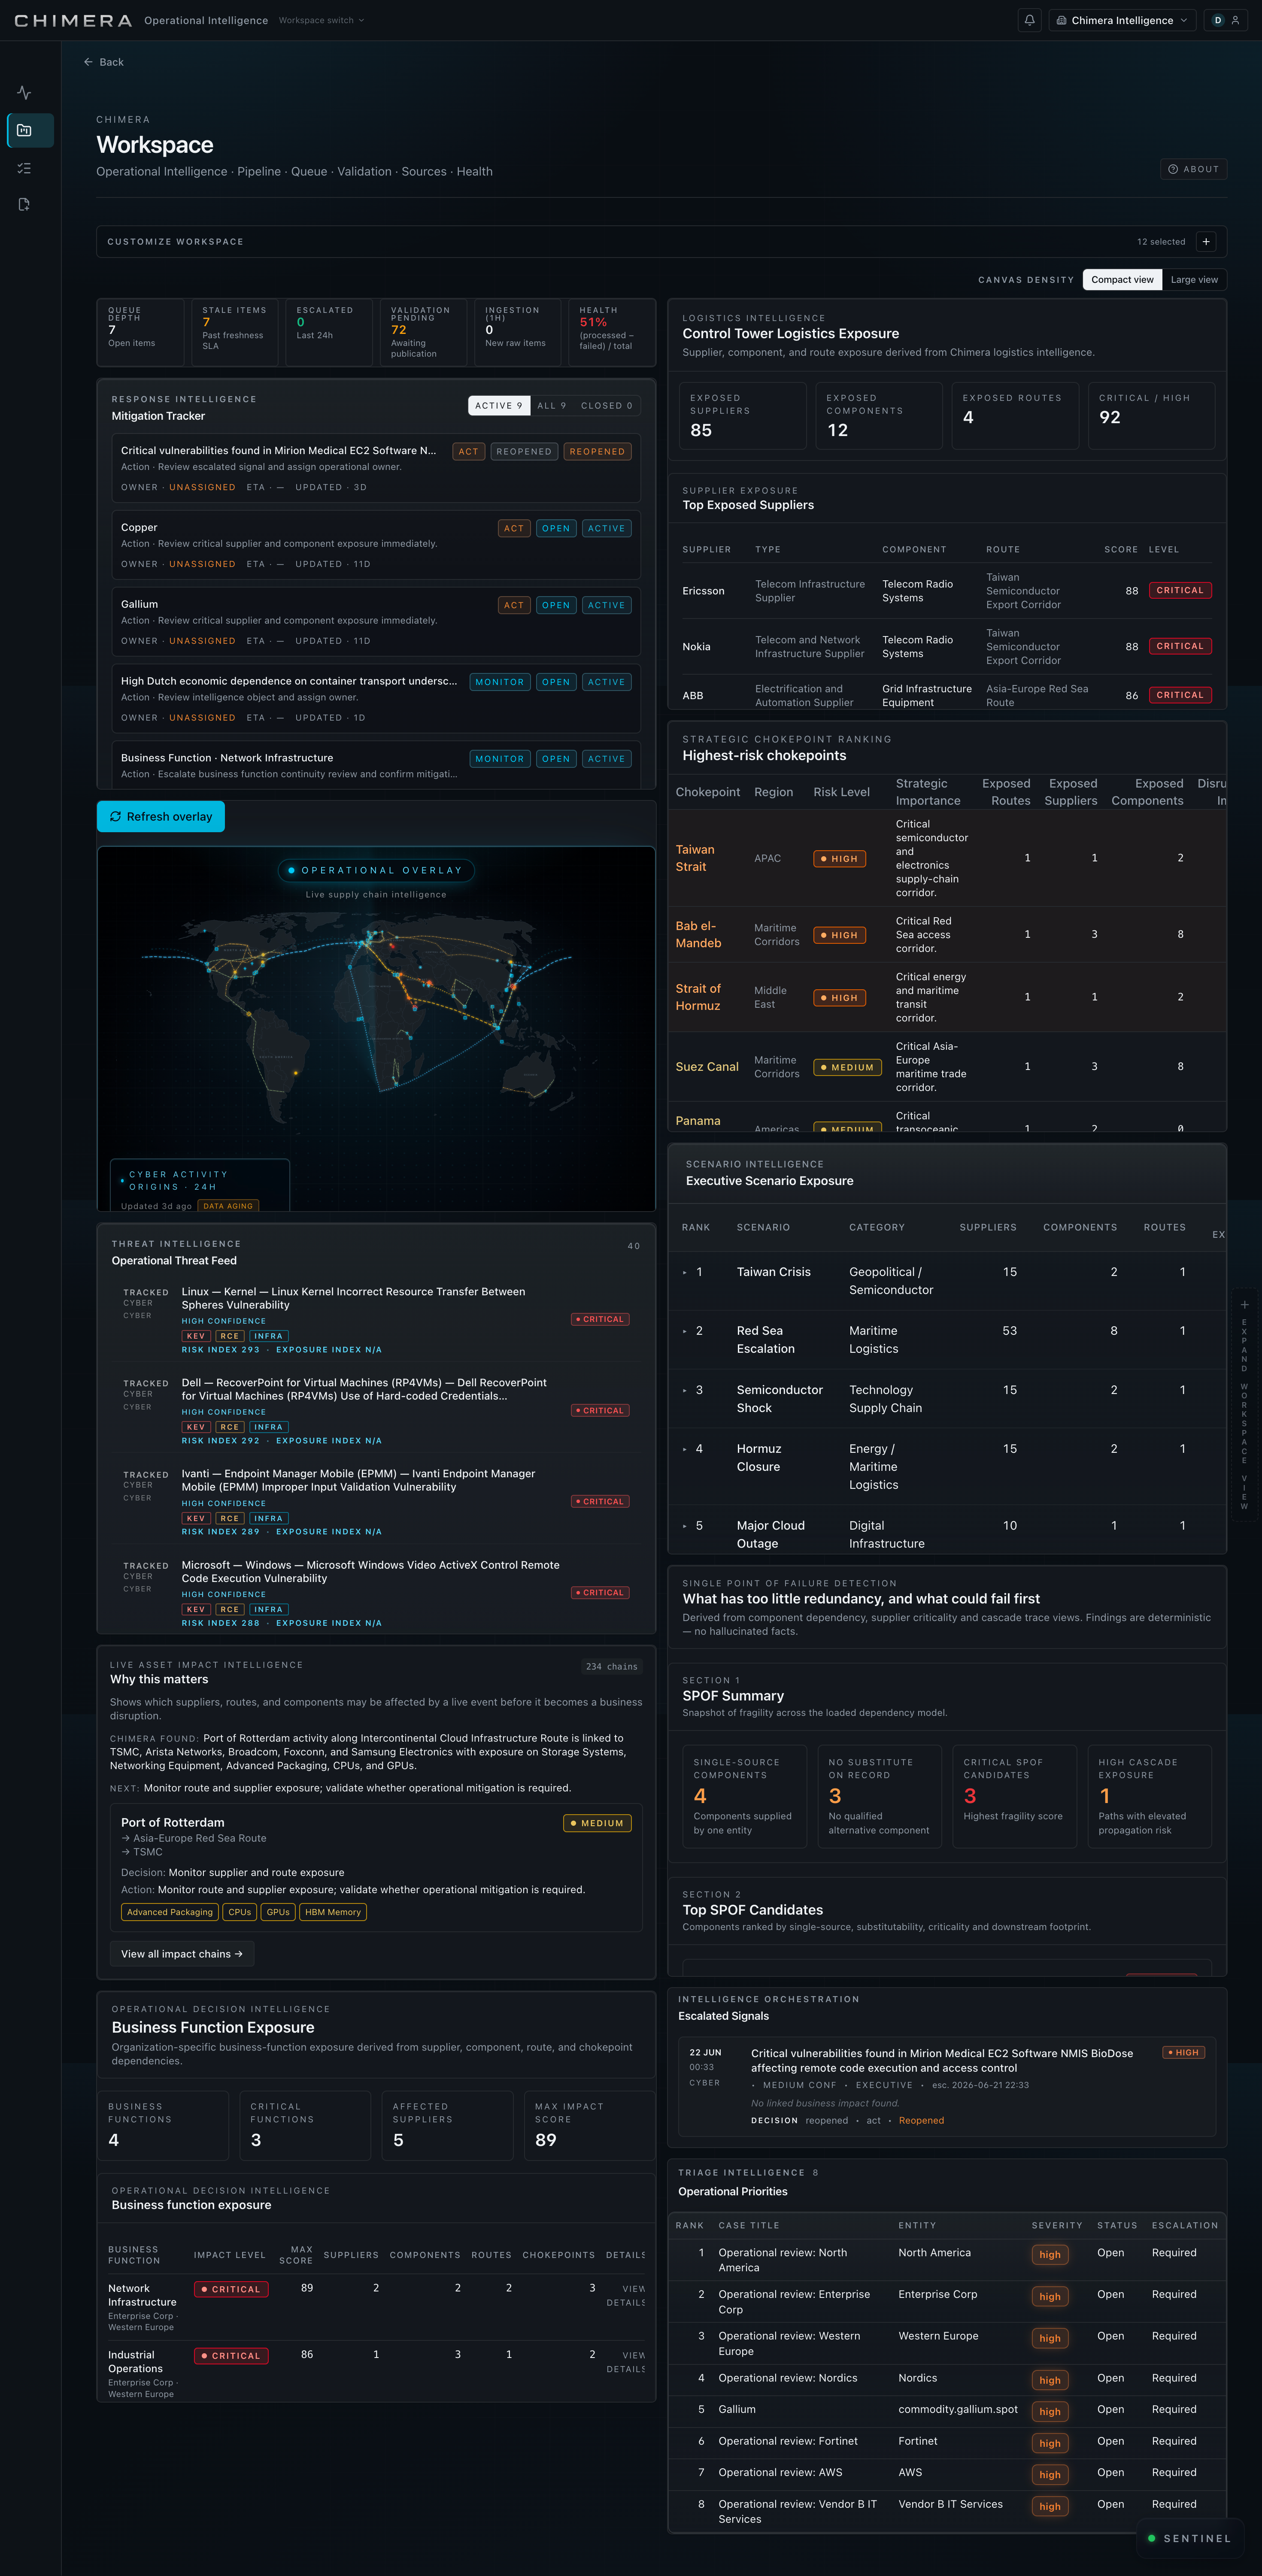
Task: Open the Suez Canal chokepoint link
Action: [707, 1067]
